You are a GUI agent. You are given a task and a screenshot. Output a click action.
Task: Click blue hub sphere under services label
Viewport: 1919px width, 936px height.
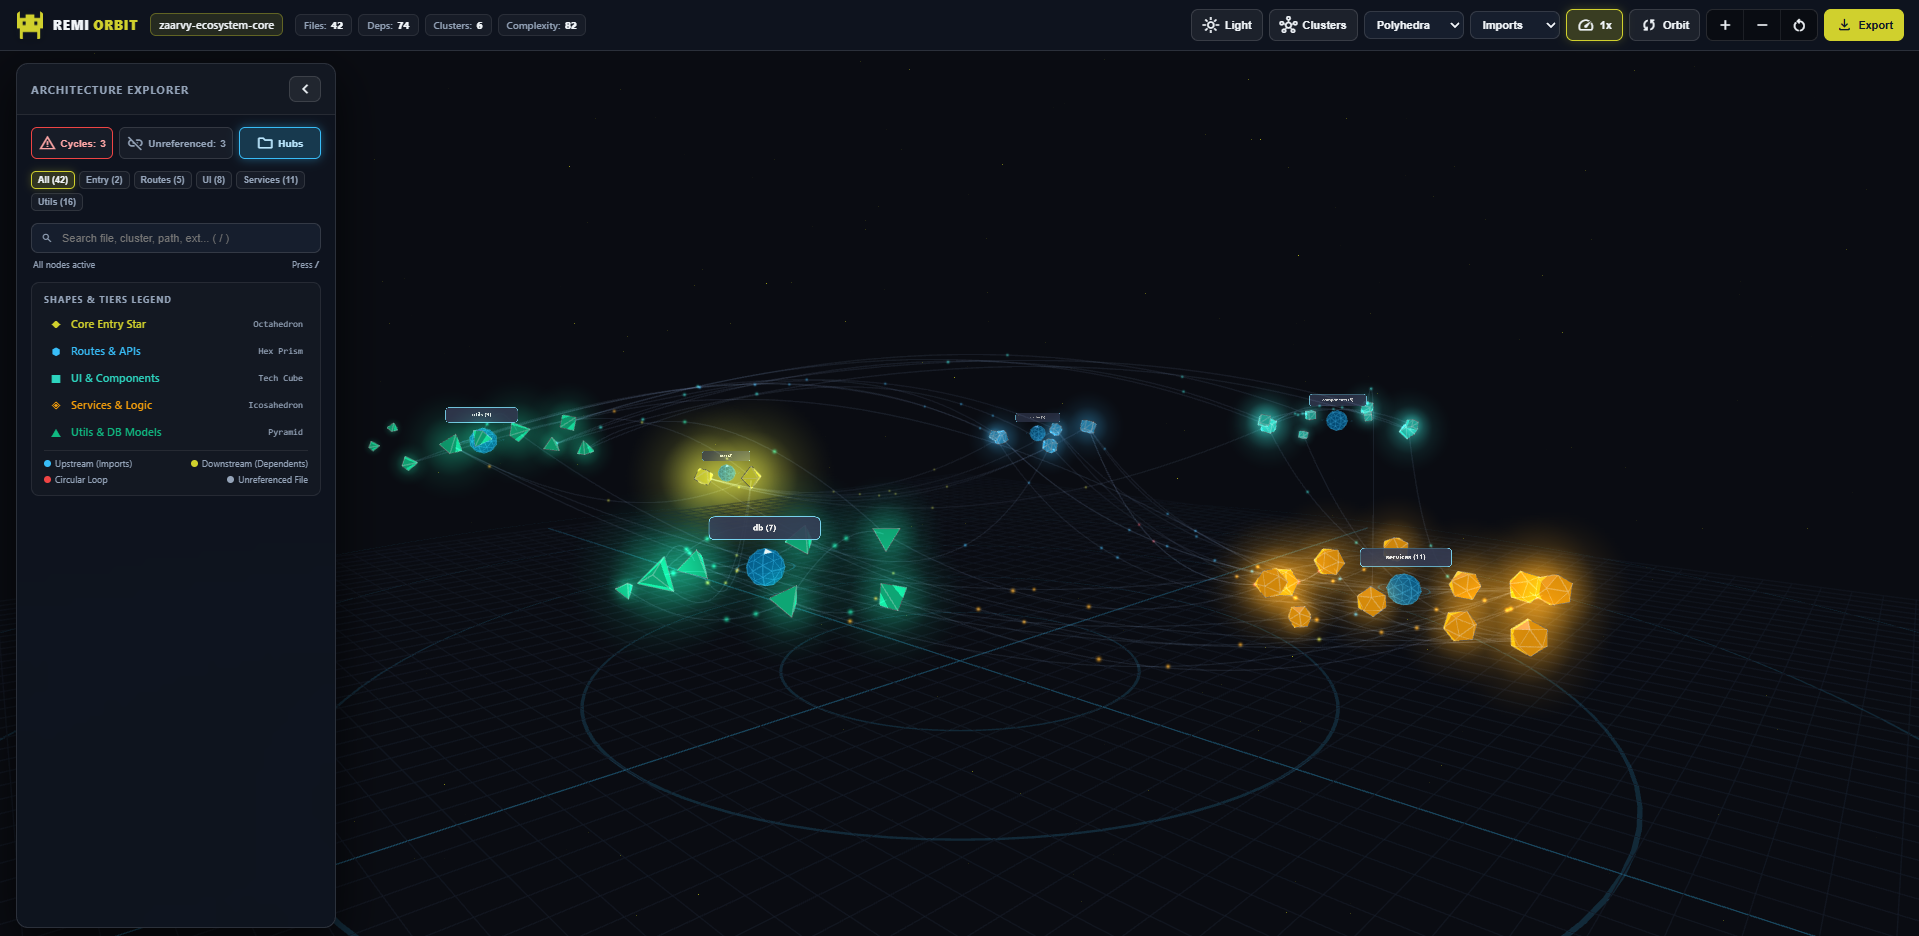click(1403, 589)
